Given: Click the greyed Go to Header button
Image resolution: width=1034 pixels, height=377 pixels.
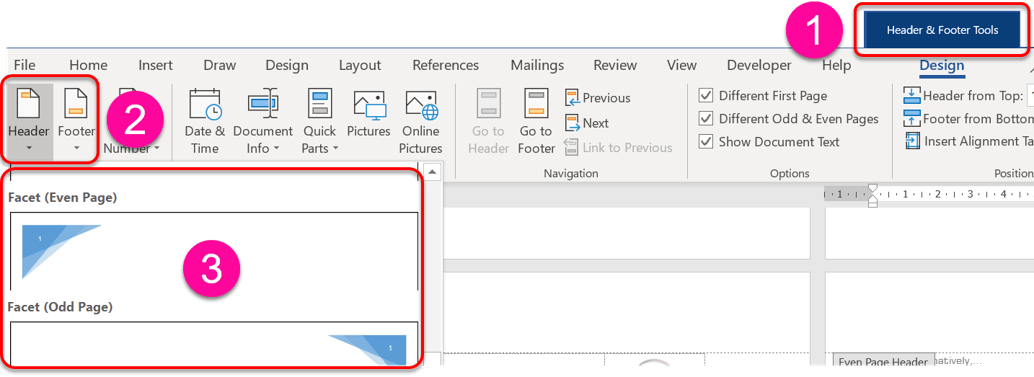Looking at the screenshot, I should pos(488,121).
